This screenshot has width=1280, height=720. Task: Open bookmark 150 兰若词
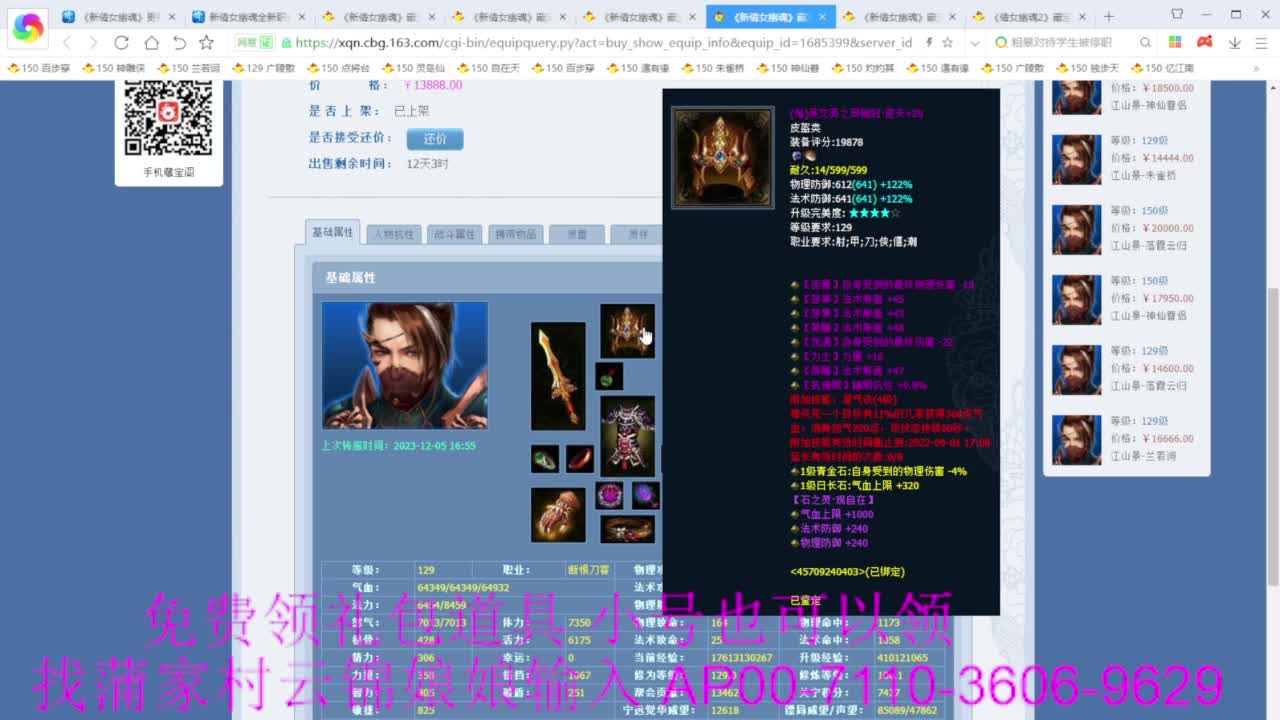(x=189, y=68)
